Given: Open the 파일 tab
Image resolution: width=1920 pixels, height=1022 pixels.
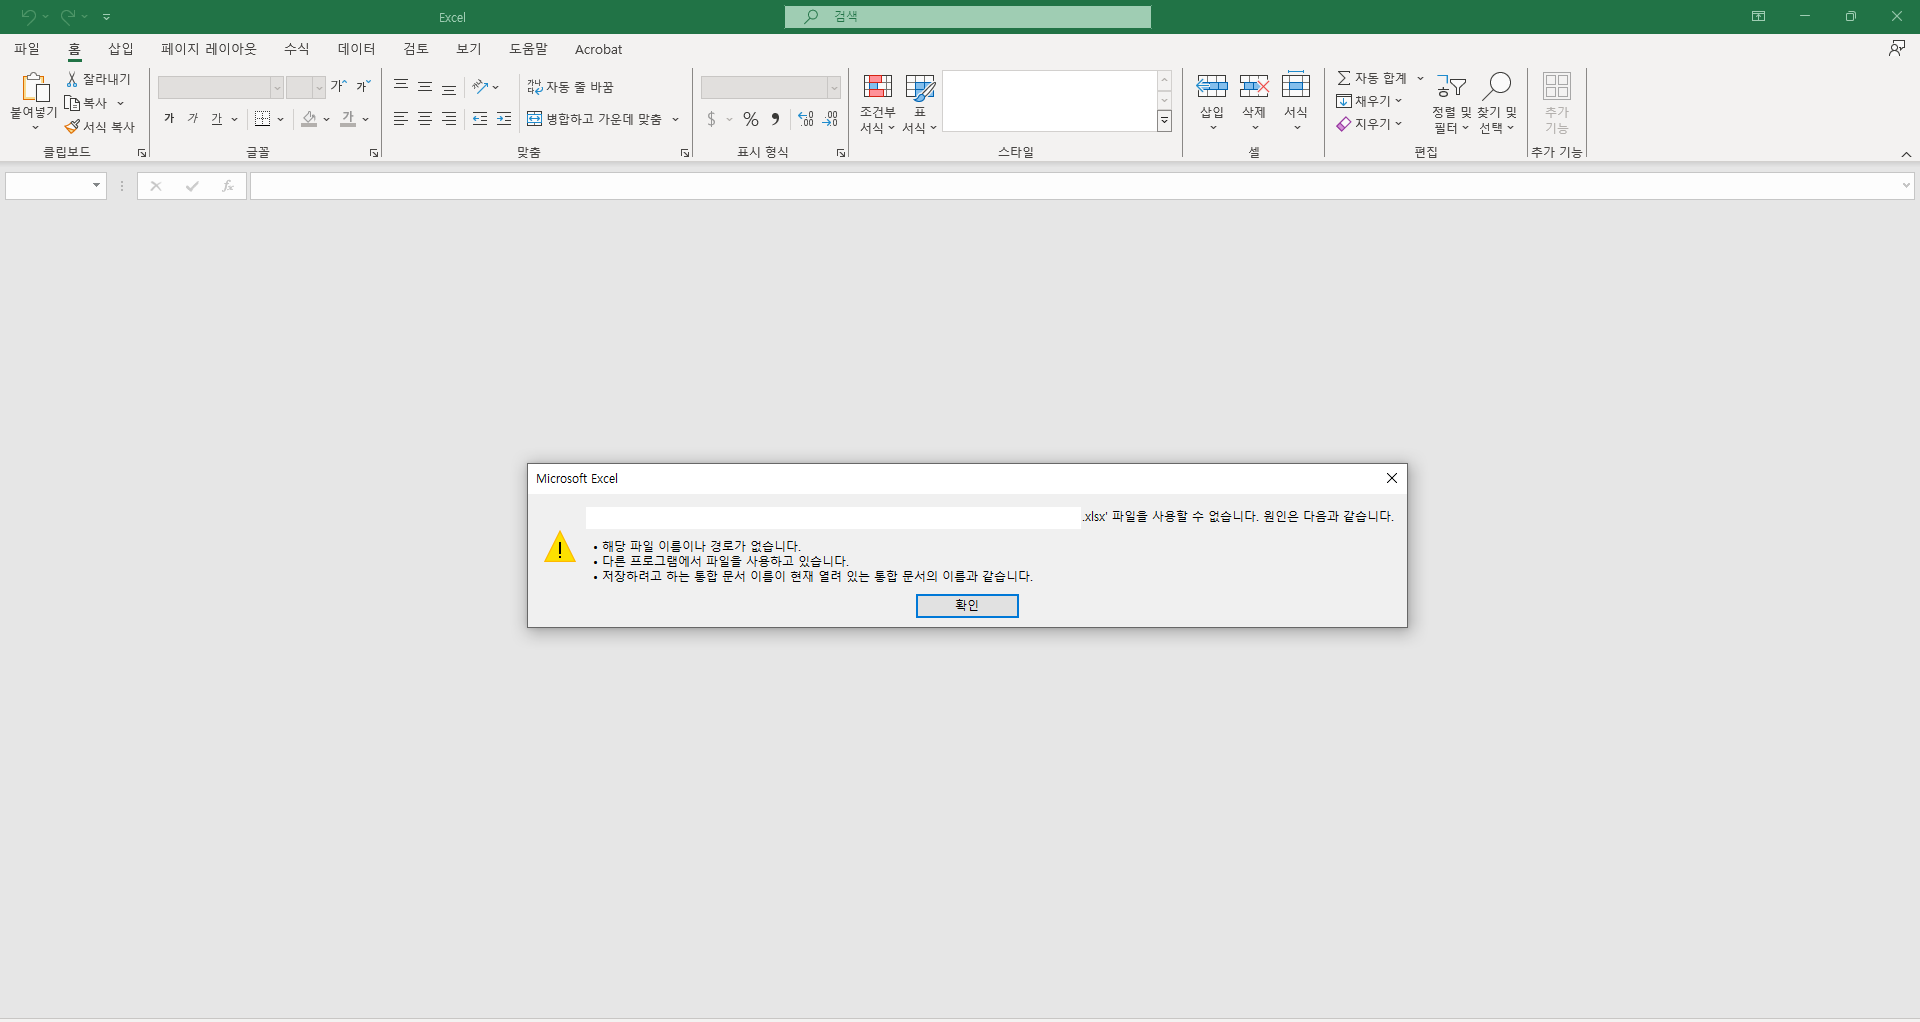Looking at the screenshot, I should pyautogui.click(x=27, y=49).
